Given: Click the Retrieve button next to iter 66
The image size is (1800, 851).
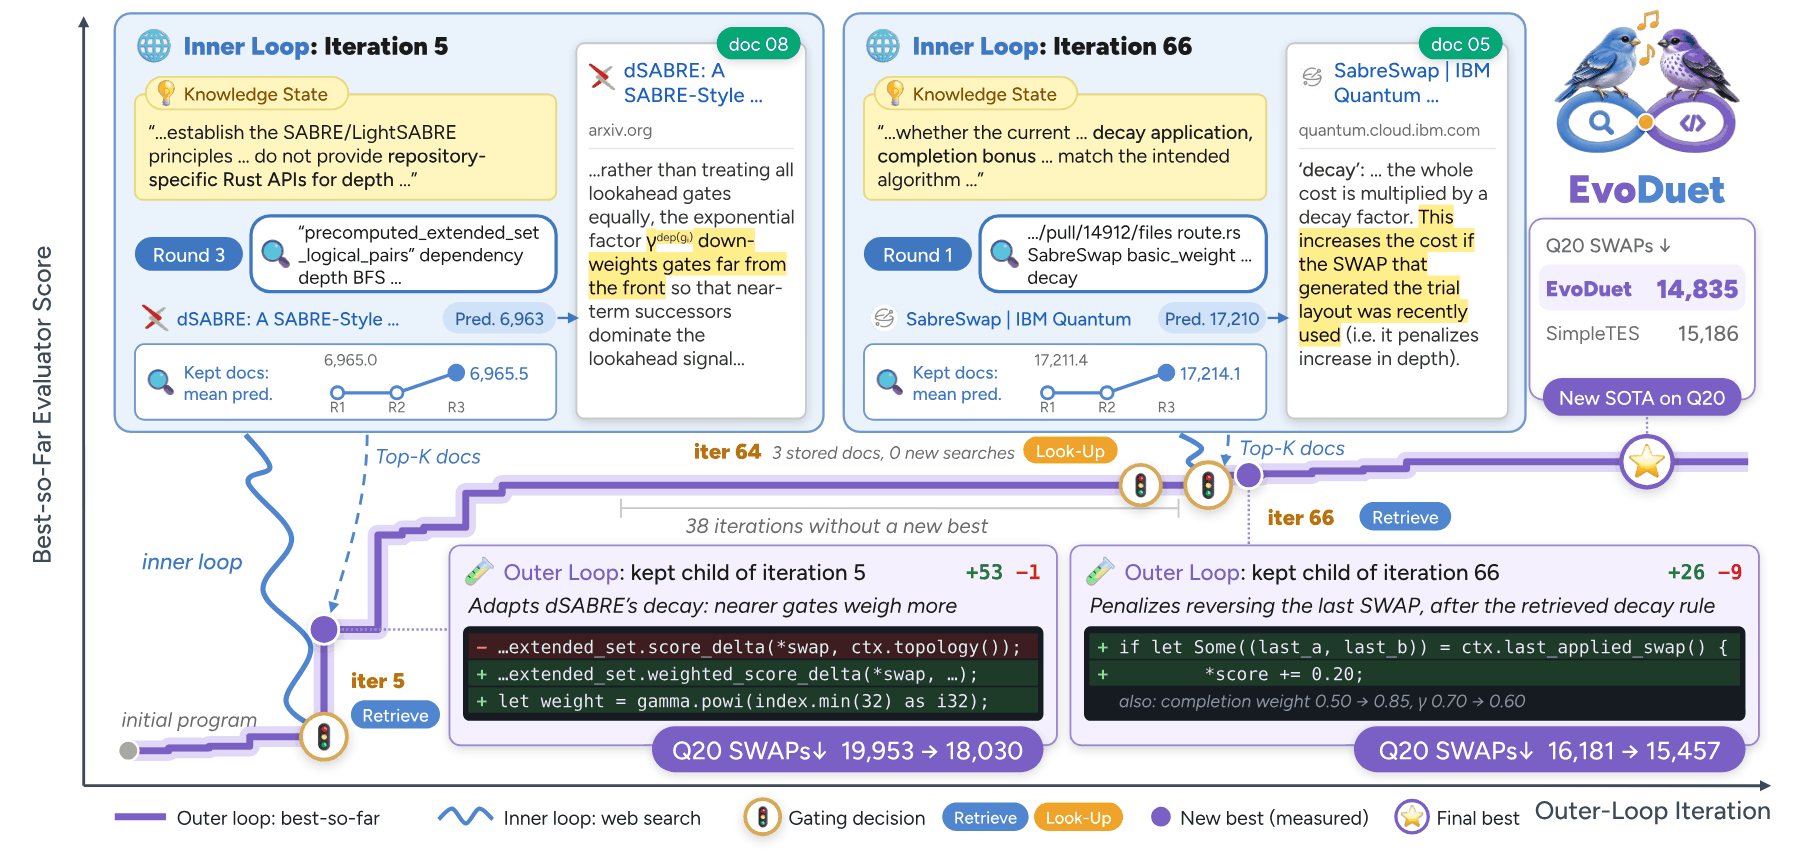Looking at the screenshot, I should pyautogui.click(x=1405, y=517).
